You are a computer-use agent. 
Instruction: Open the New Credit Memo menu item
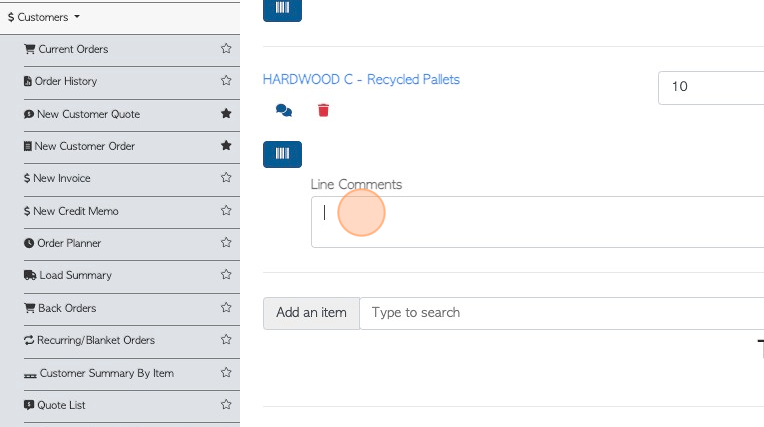[71, 211]
